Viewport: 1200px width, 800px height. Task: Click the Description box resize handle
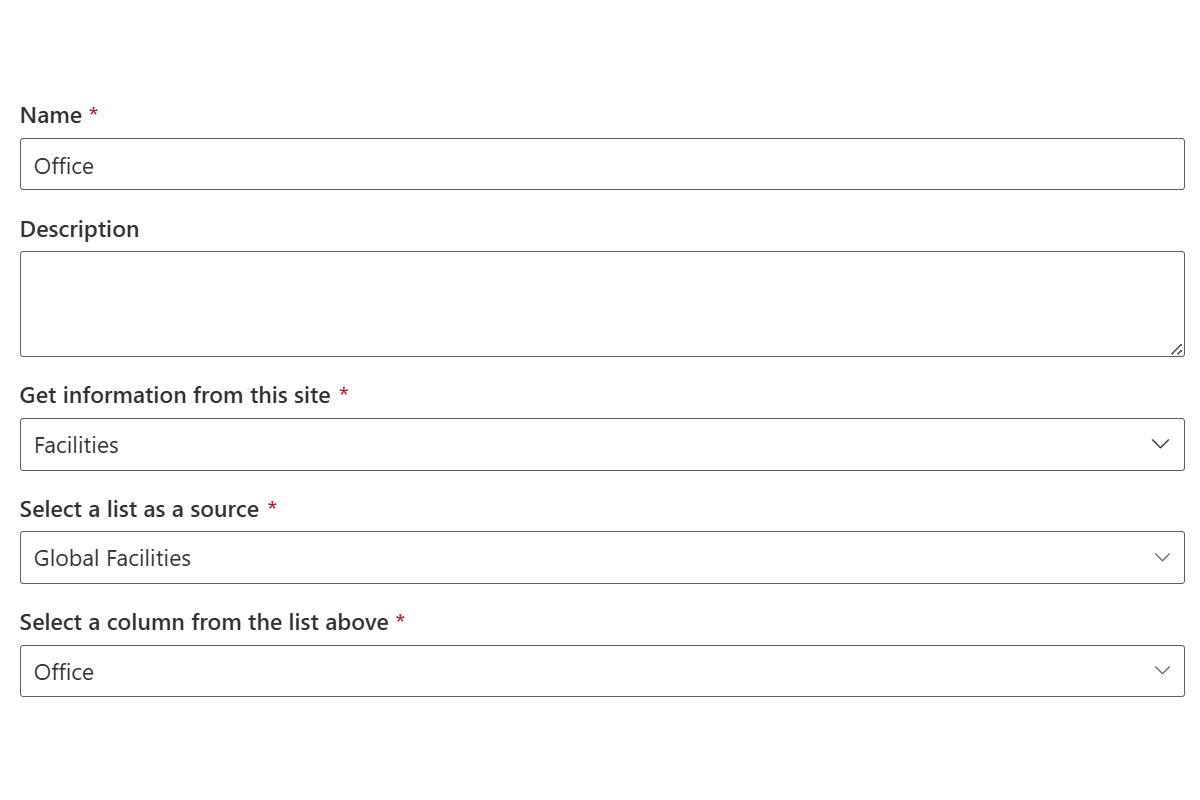[x=1176, y=349]
